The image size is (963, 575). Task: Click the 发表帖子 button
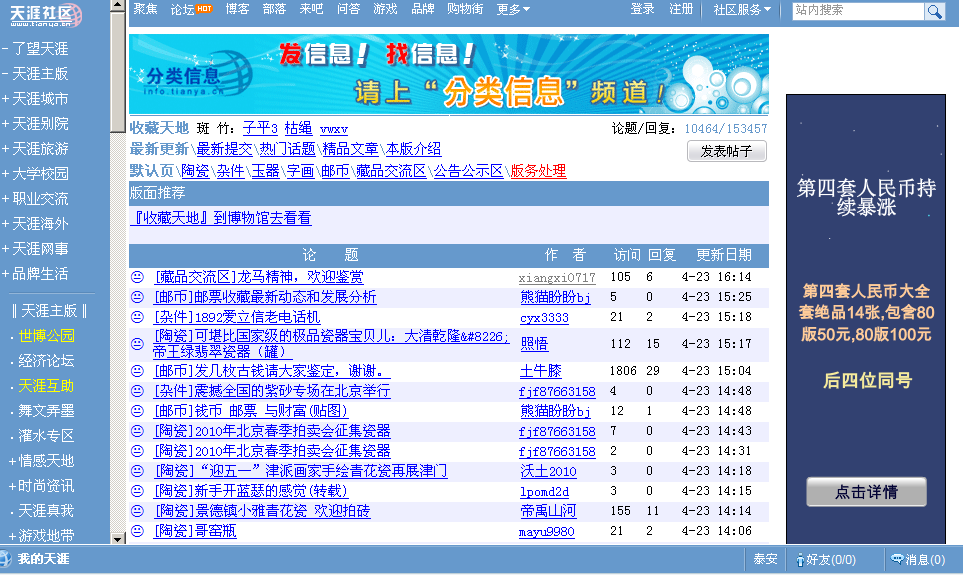pyautogui.click(x=727, y=151)
